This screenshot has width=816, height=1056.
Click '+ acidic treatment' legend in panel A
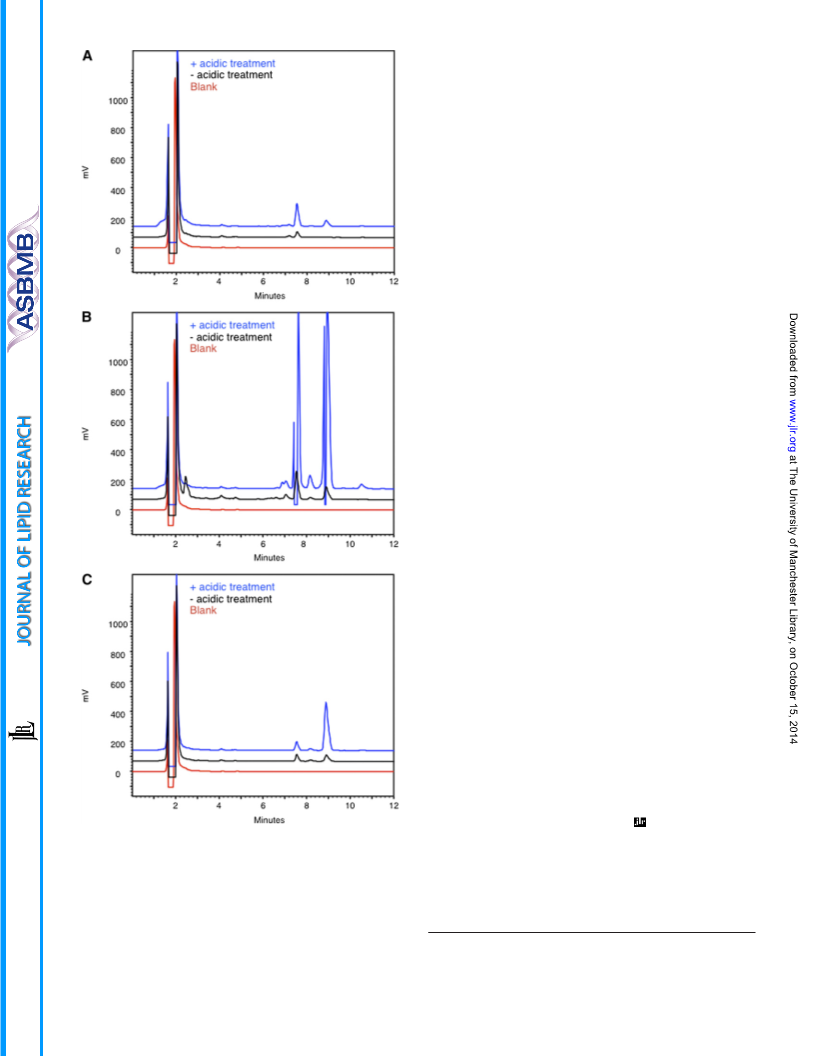pyautogui.click(x=233, y=63)
